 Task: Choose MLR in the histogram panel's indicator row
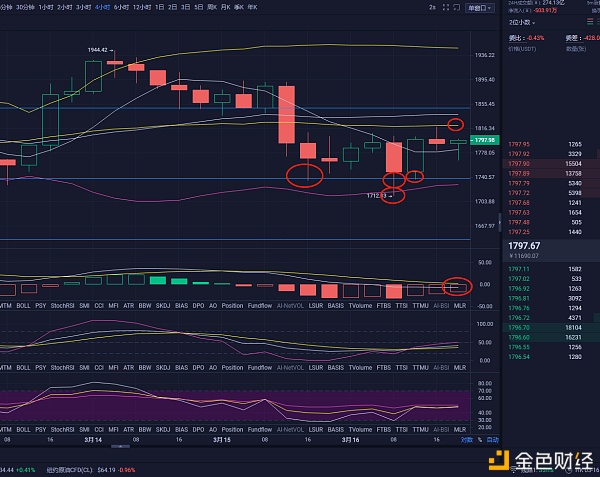point(460,306)
